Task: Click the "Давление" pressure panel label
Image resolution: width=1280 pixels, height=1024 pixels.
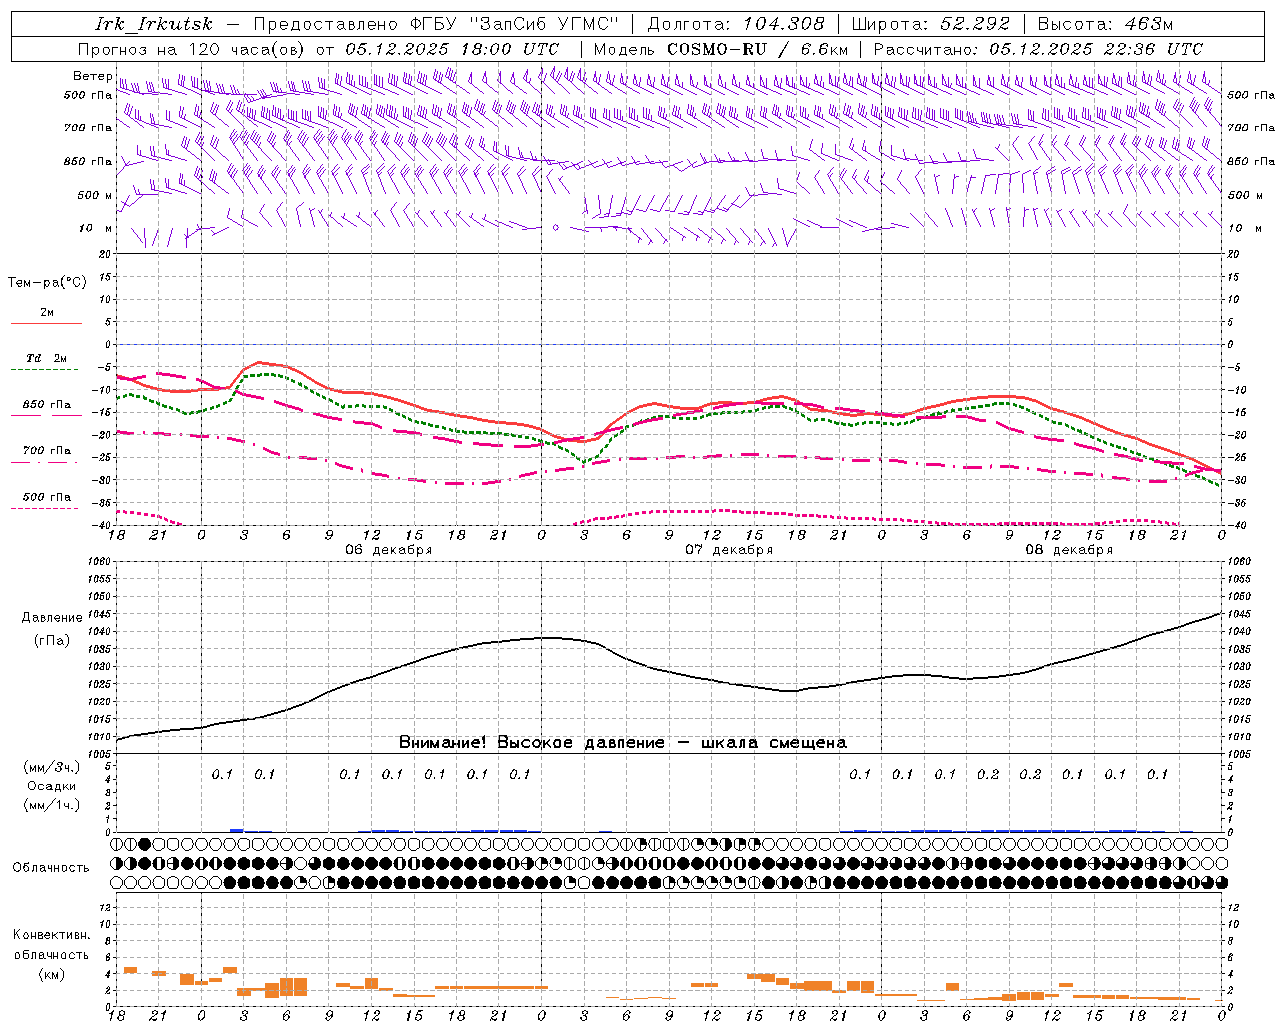Action: point(52,618)
